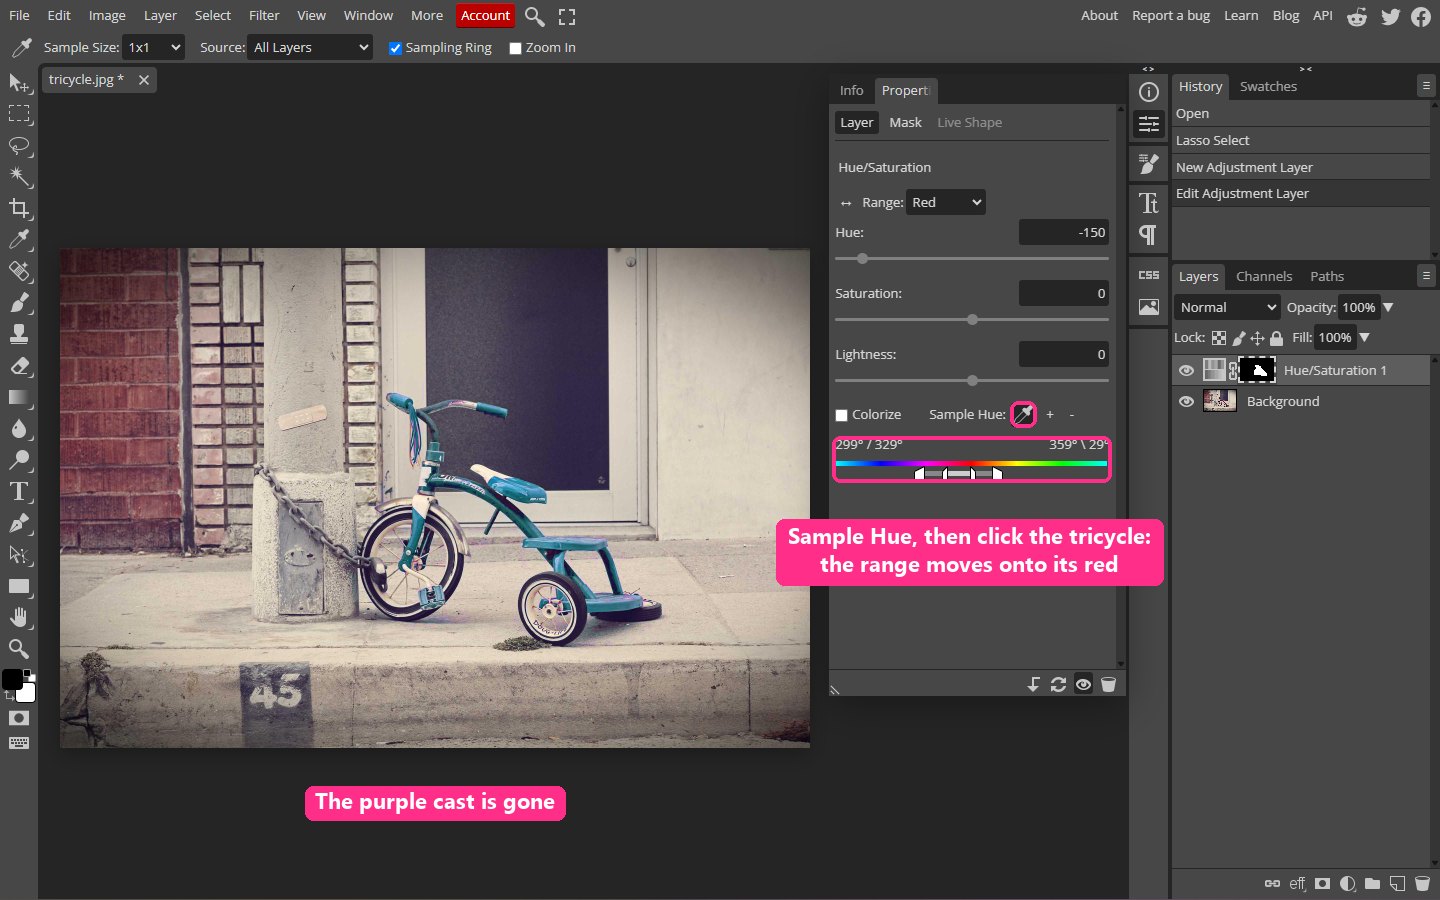The width and height of the screenshot is (1440, 900).
Task: Switch to the Swatches tab
Action: [x=1268, y=86]
